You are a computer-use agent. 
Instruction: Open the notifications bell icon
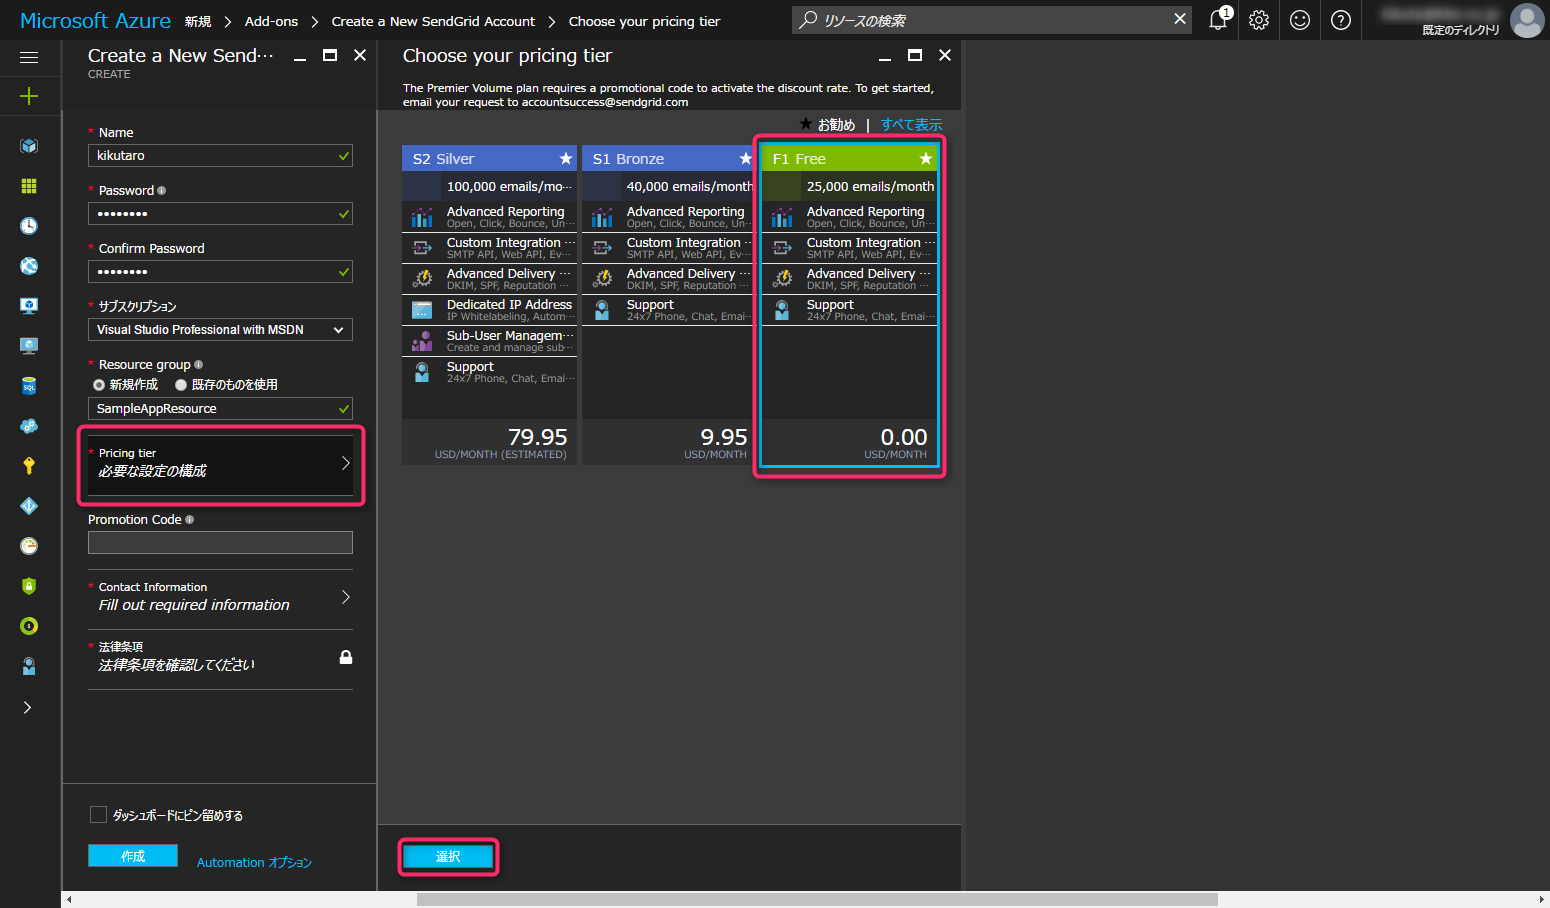click(1217, 20)
